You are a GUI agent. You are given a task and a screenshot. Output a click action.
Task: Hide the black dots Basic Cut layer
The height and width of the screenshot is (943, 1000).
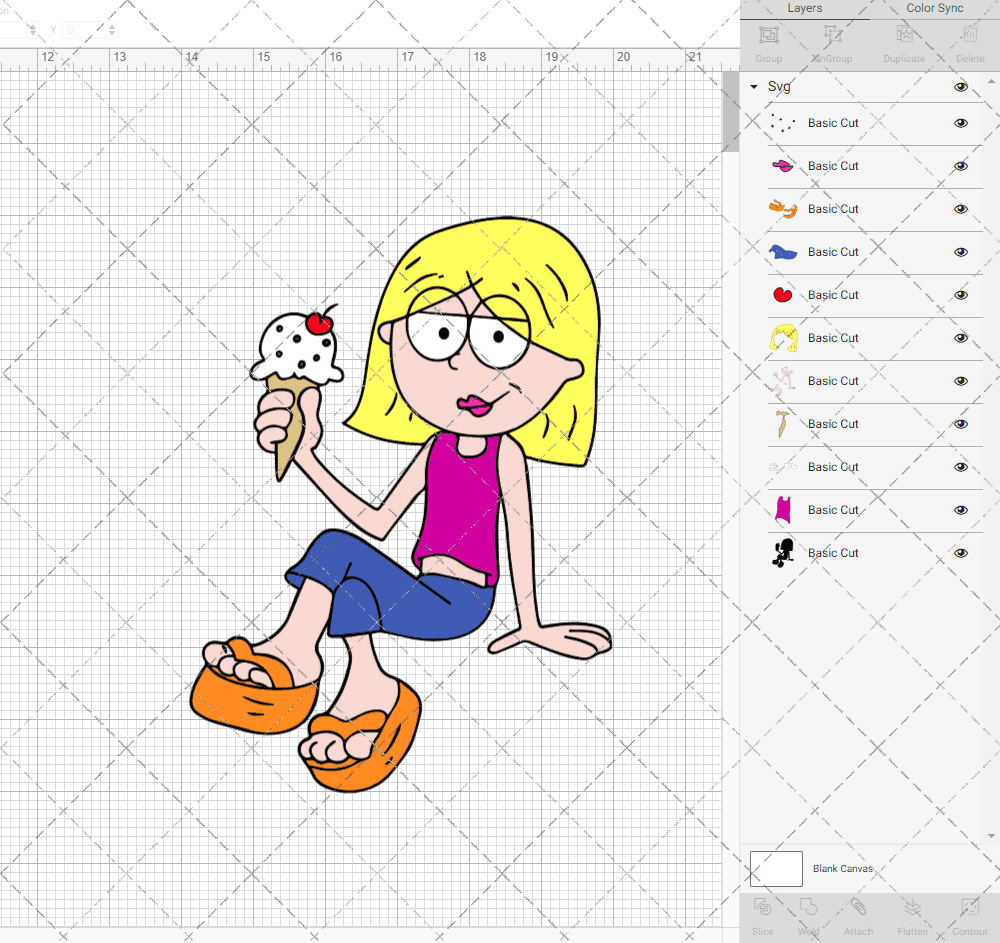960,123
